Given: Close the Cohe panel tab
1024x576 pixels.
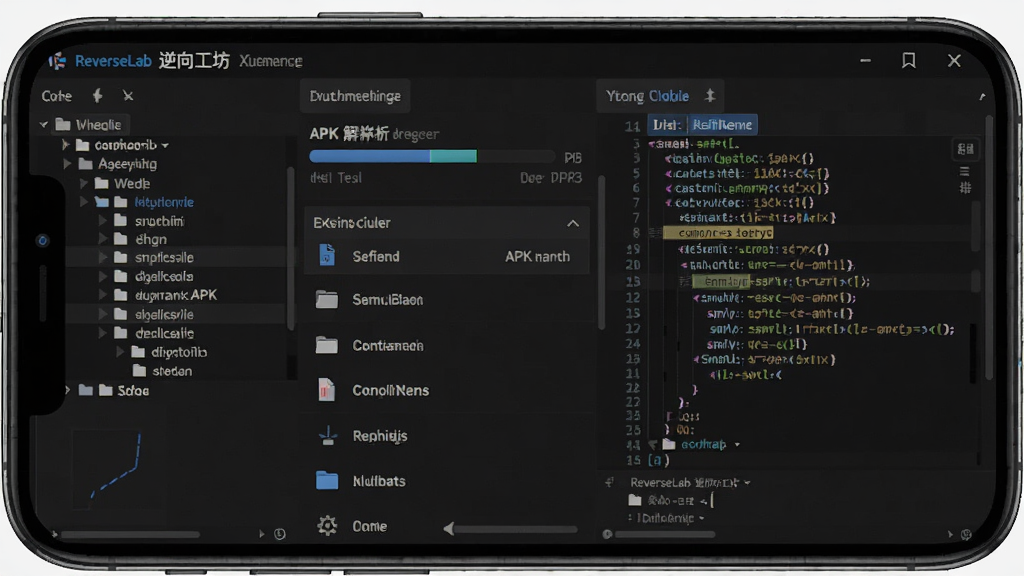Looking at the screenshot, I should click(x=128, y=96).
